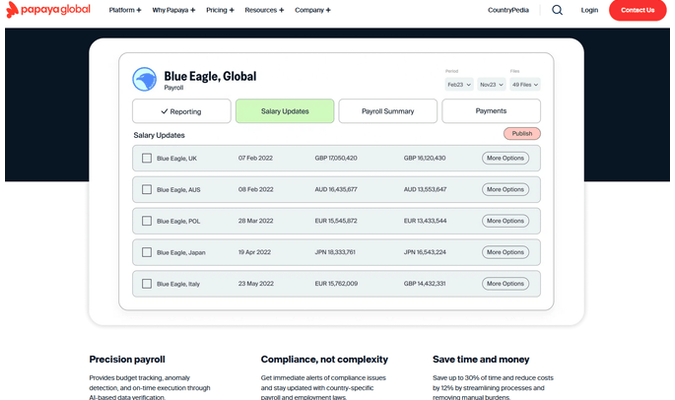
Task: Click the date 23 May 2022
Action: click(256, 284)
